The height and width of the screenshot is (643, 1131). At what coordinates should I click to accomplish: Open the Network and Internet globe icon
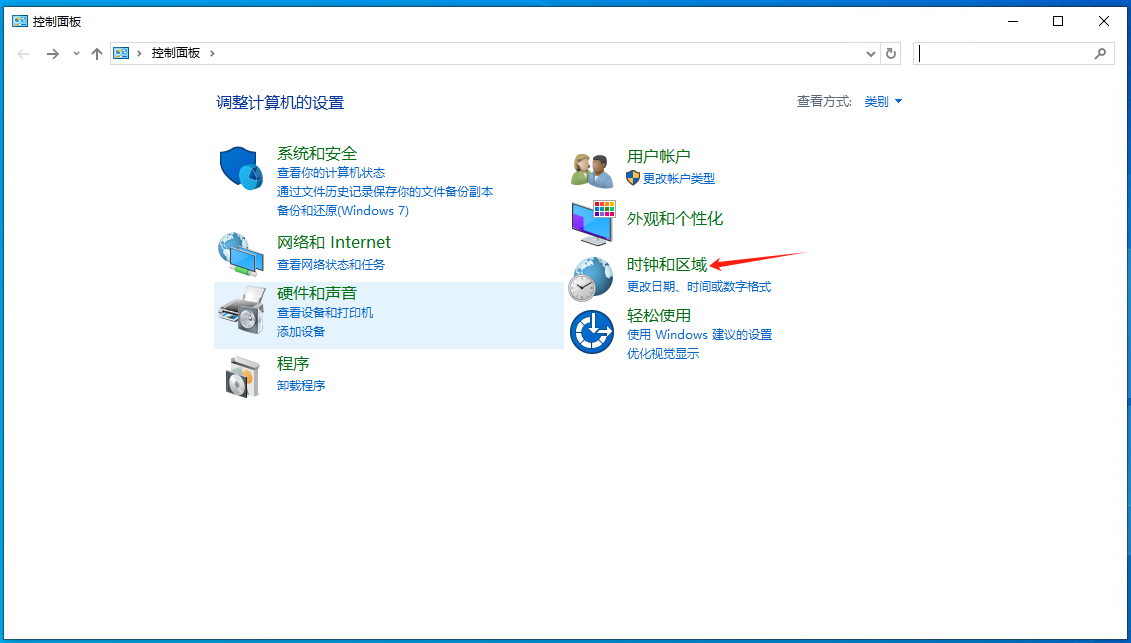tap(241, 254)
